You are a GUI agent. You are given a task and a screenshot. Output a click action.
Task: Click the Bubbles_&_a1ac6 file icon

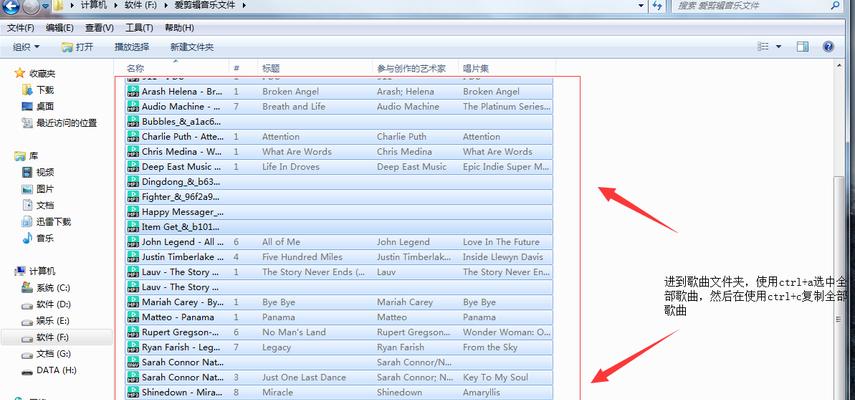[x=133, y=122]
